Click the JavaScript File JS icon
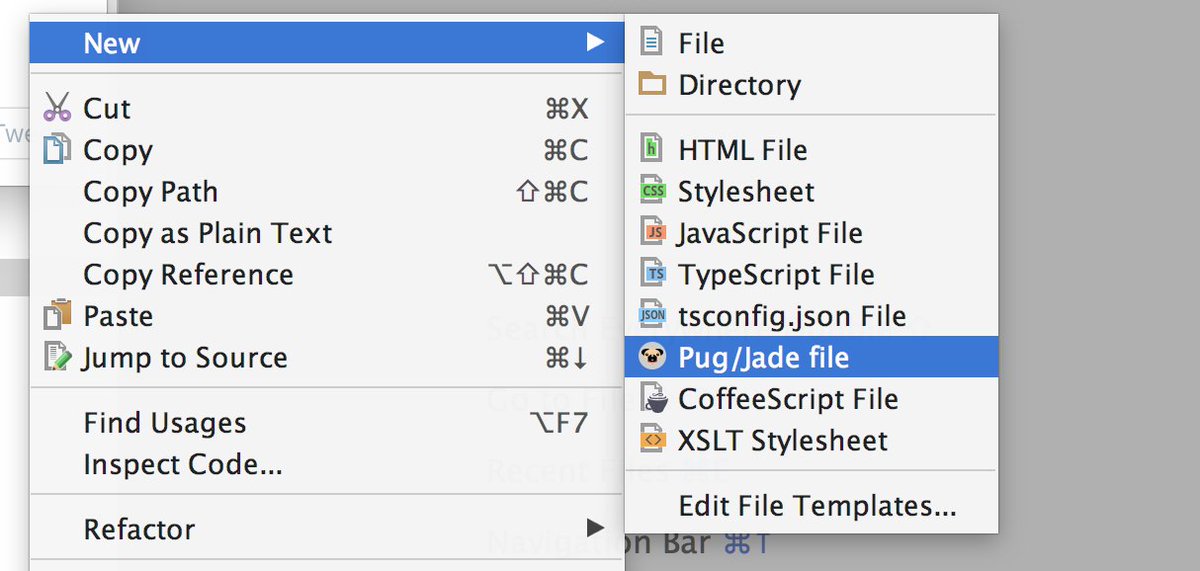This screenshot has height=571, width=1200. [652, 233]
